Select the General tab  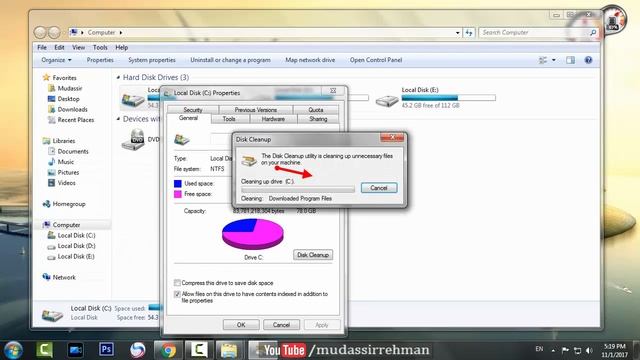click(188, 118)
